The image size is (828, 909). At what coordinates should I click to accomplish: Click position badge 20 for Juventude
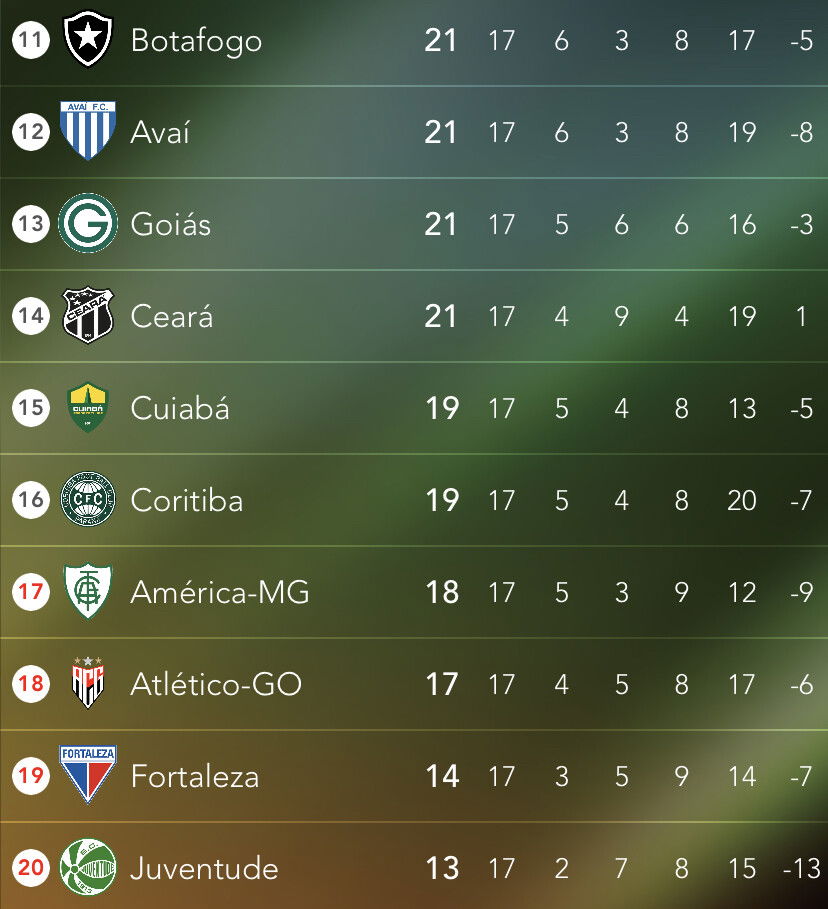pyautogui.click(x=31, y=867)
